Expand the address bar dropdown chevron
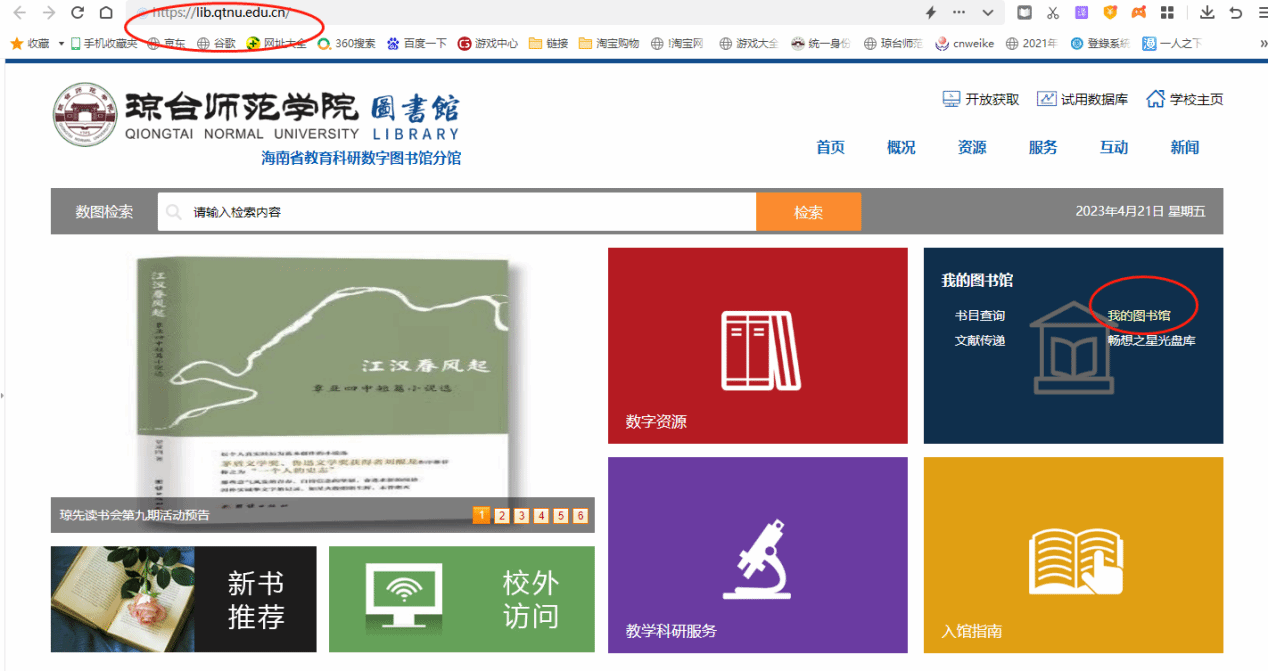The width and height of the screenshot is (1268, 671). (x=988, y=13)
